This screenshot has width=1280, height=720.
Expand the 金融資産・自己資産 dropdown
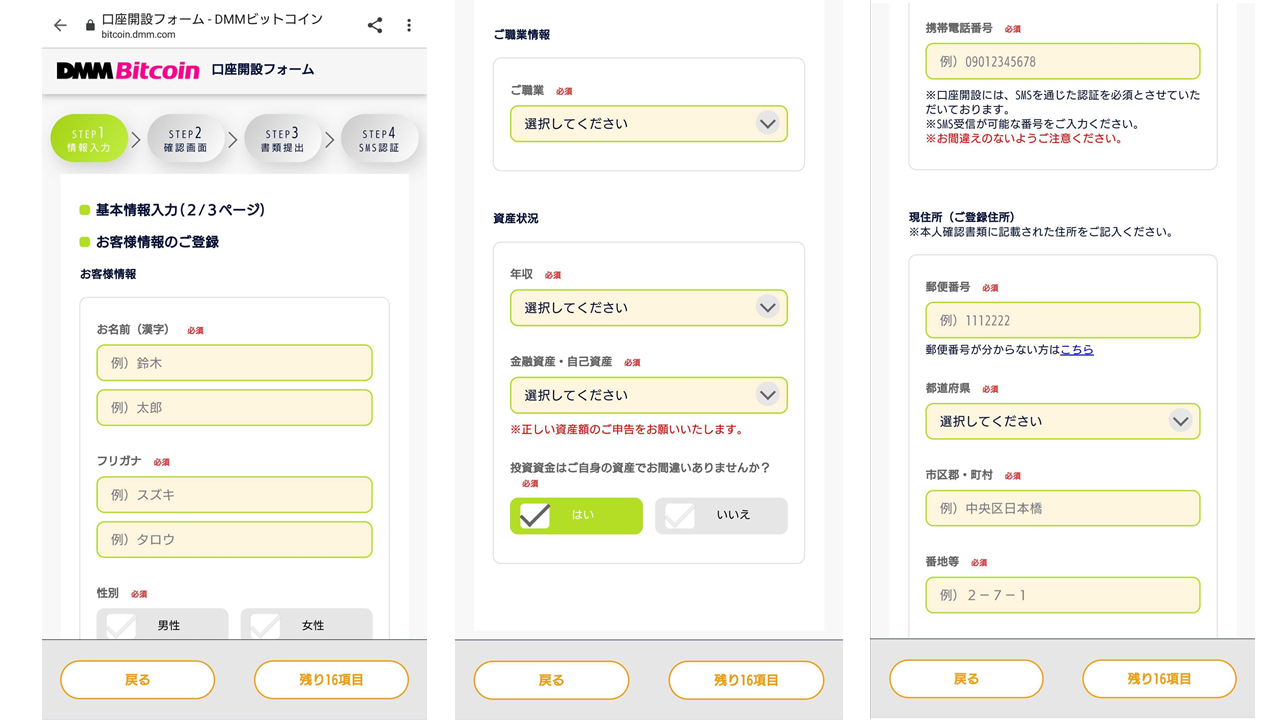tap(648, 395)
